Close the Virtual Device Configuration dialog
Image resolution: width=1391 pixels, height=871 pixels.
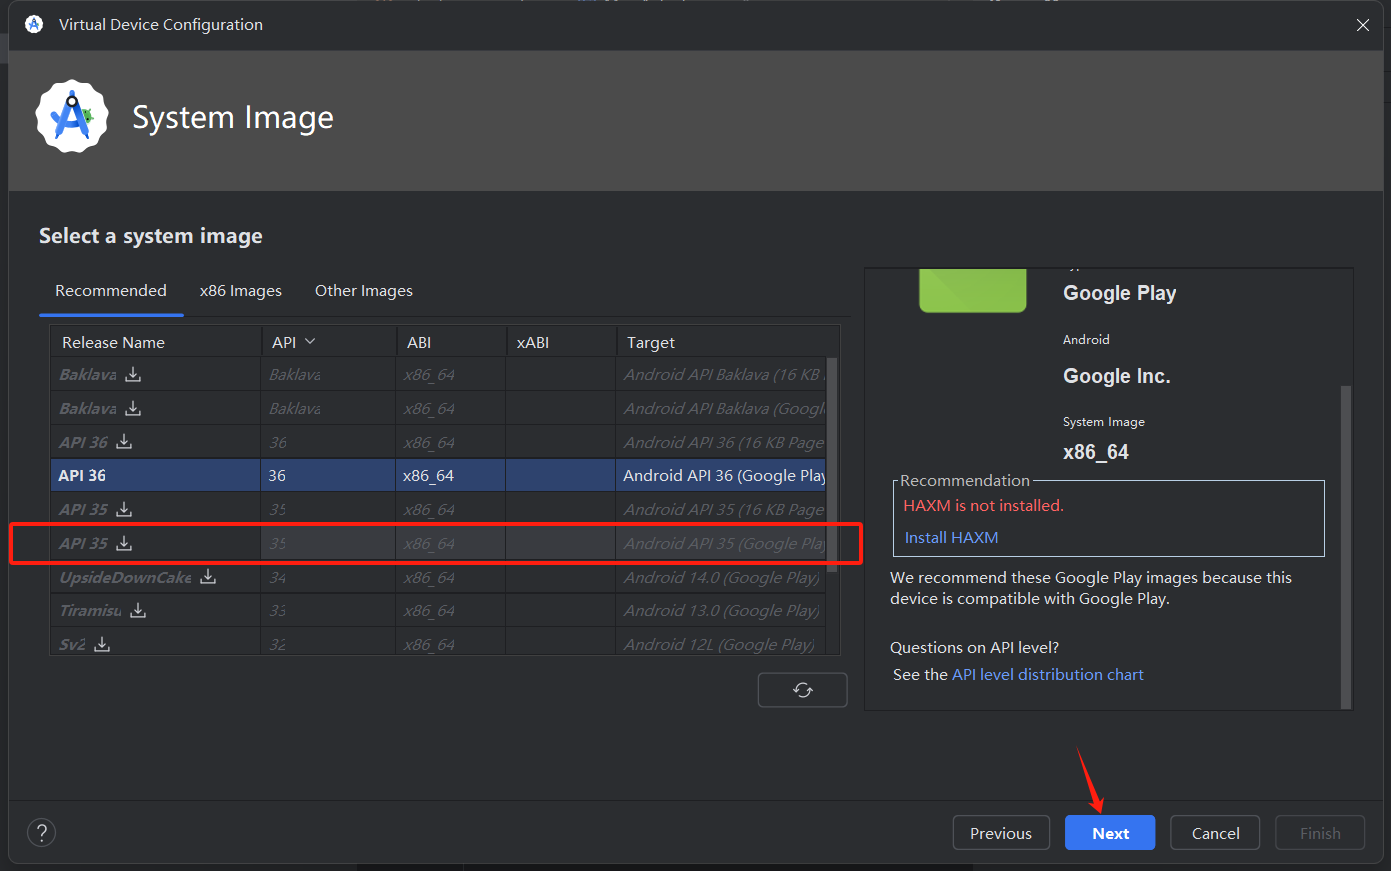(x=1362, y=25)
